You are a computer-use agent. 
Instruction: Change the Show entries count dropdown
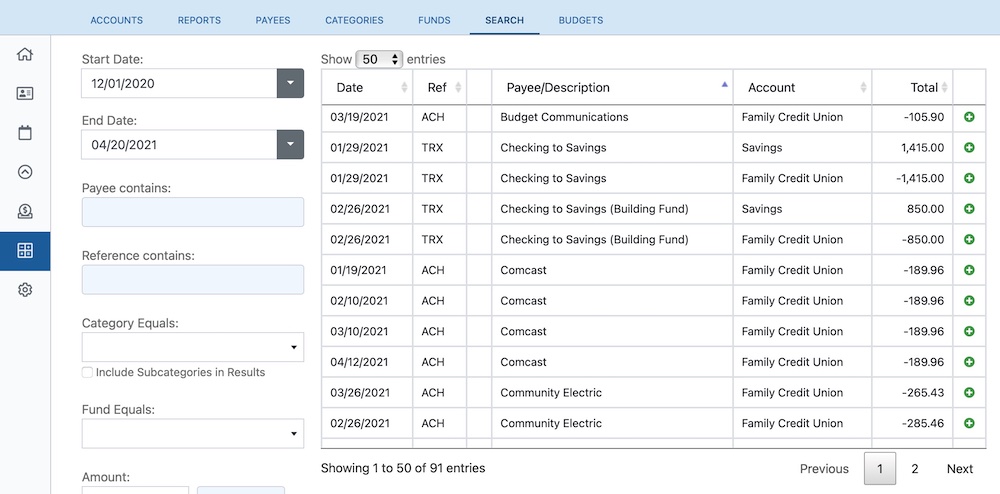[x=379, y=59]
